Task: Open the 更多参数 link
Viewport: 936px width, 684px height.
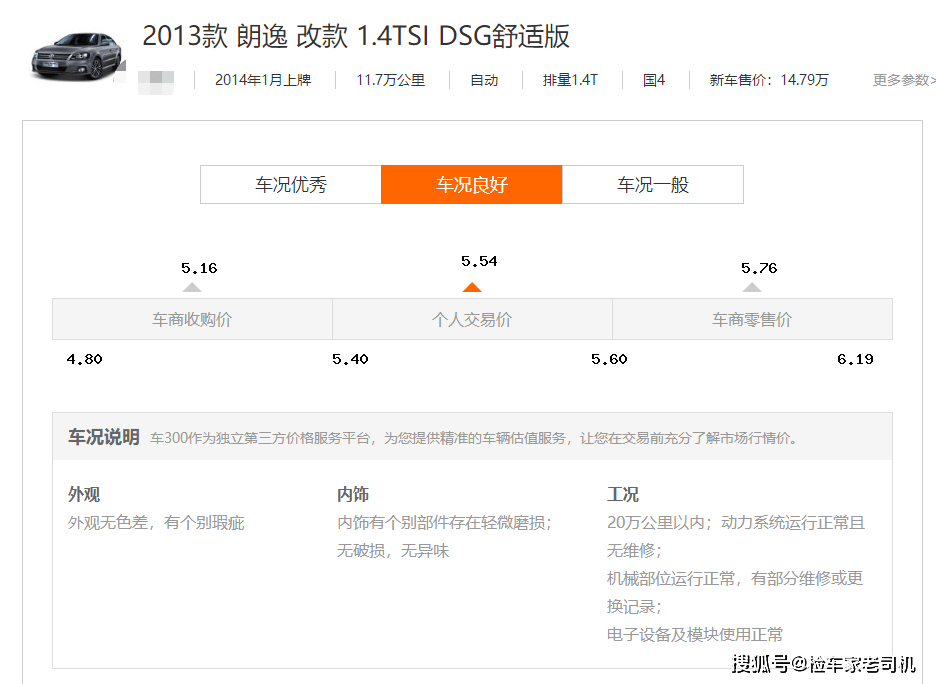Action: pos(903,80)
